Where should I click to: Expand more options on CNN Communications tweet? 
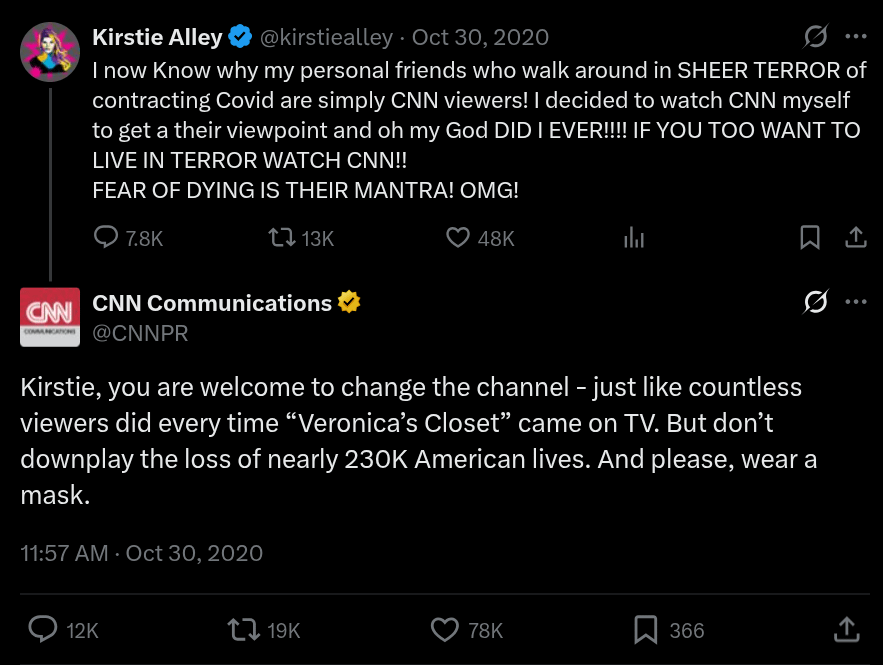[x=856, y=303]
